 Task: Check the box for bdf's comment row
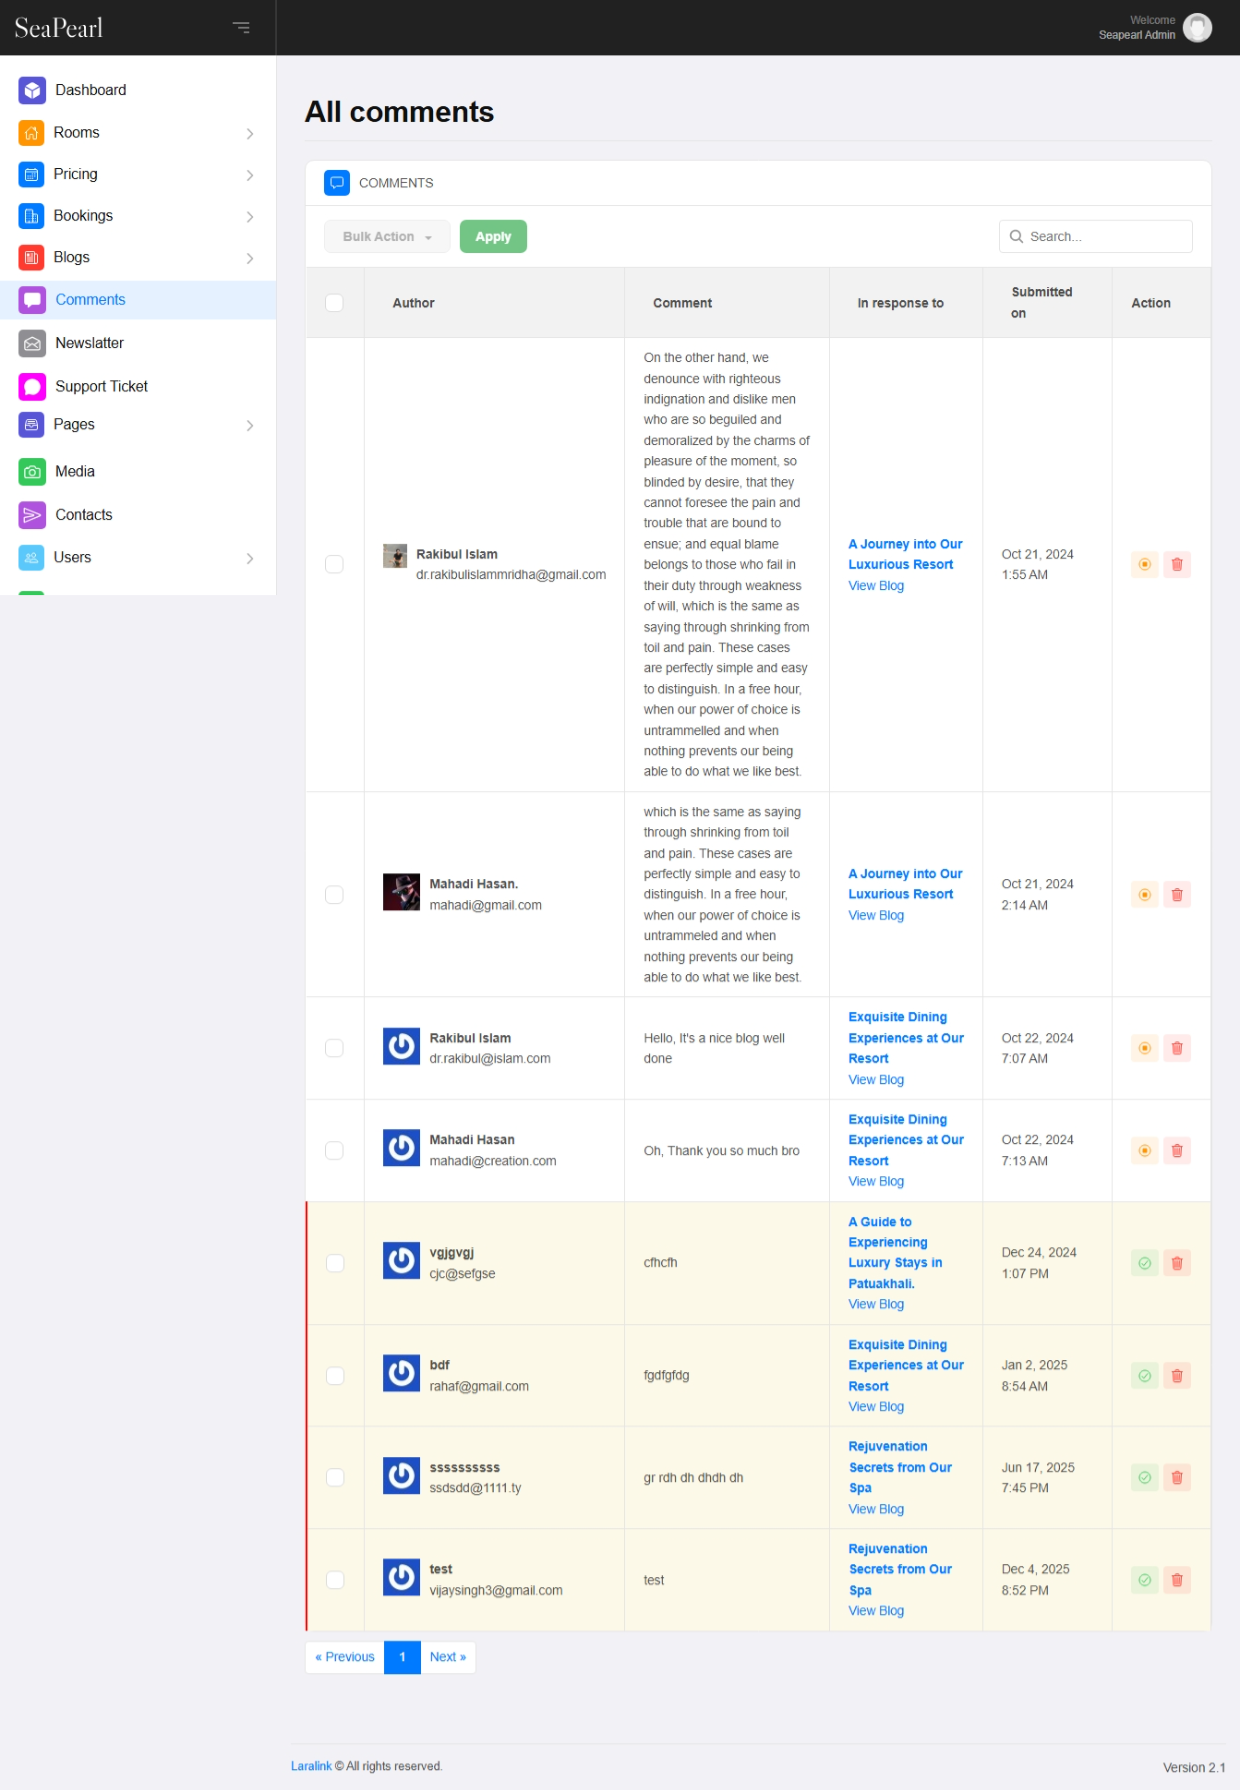[335, 1376]
